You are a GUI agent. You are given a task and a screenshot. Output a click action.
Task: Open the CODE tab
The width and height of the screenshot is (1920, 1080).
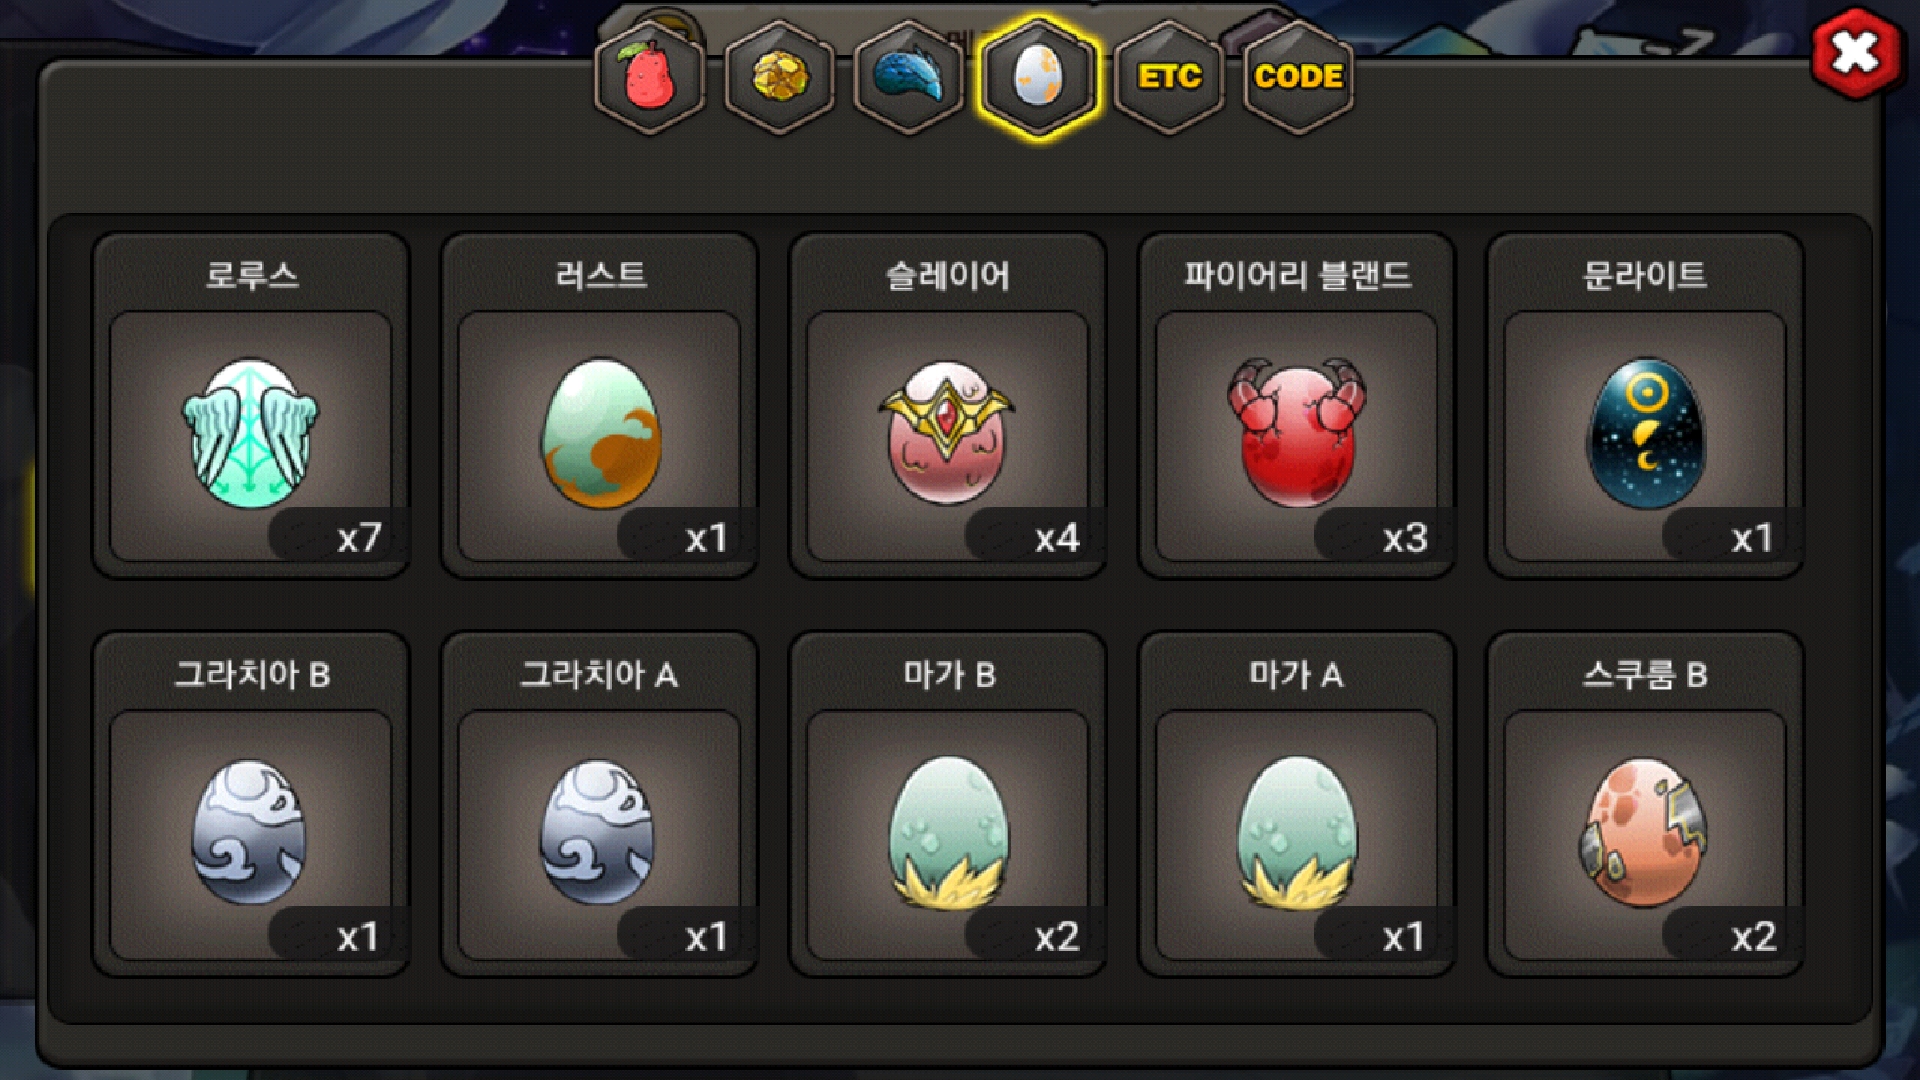[x=1298, y=77]
